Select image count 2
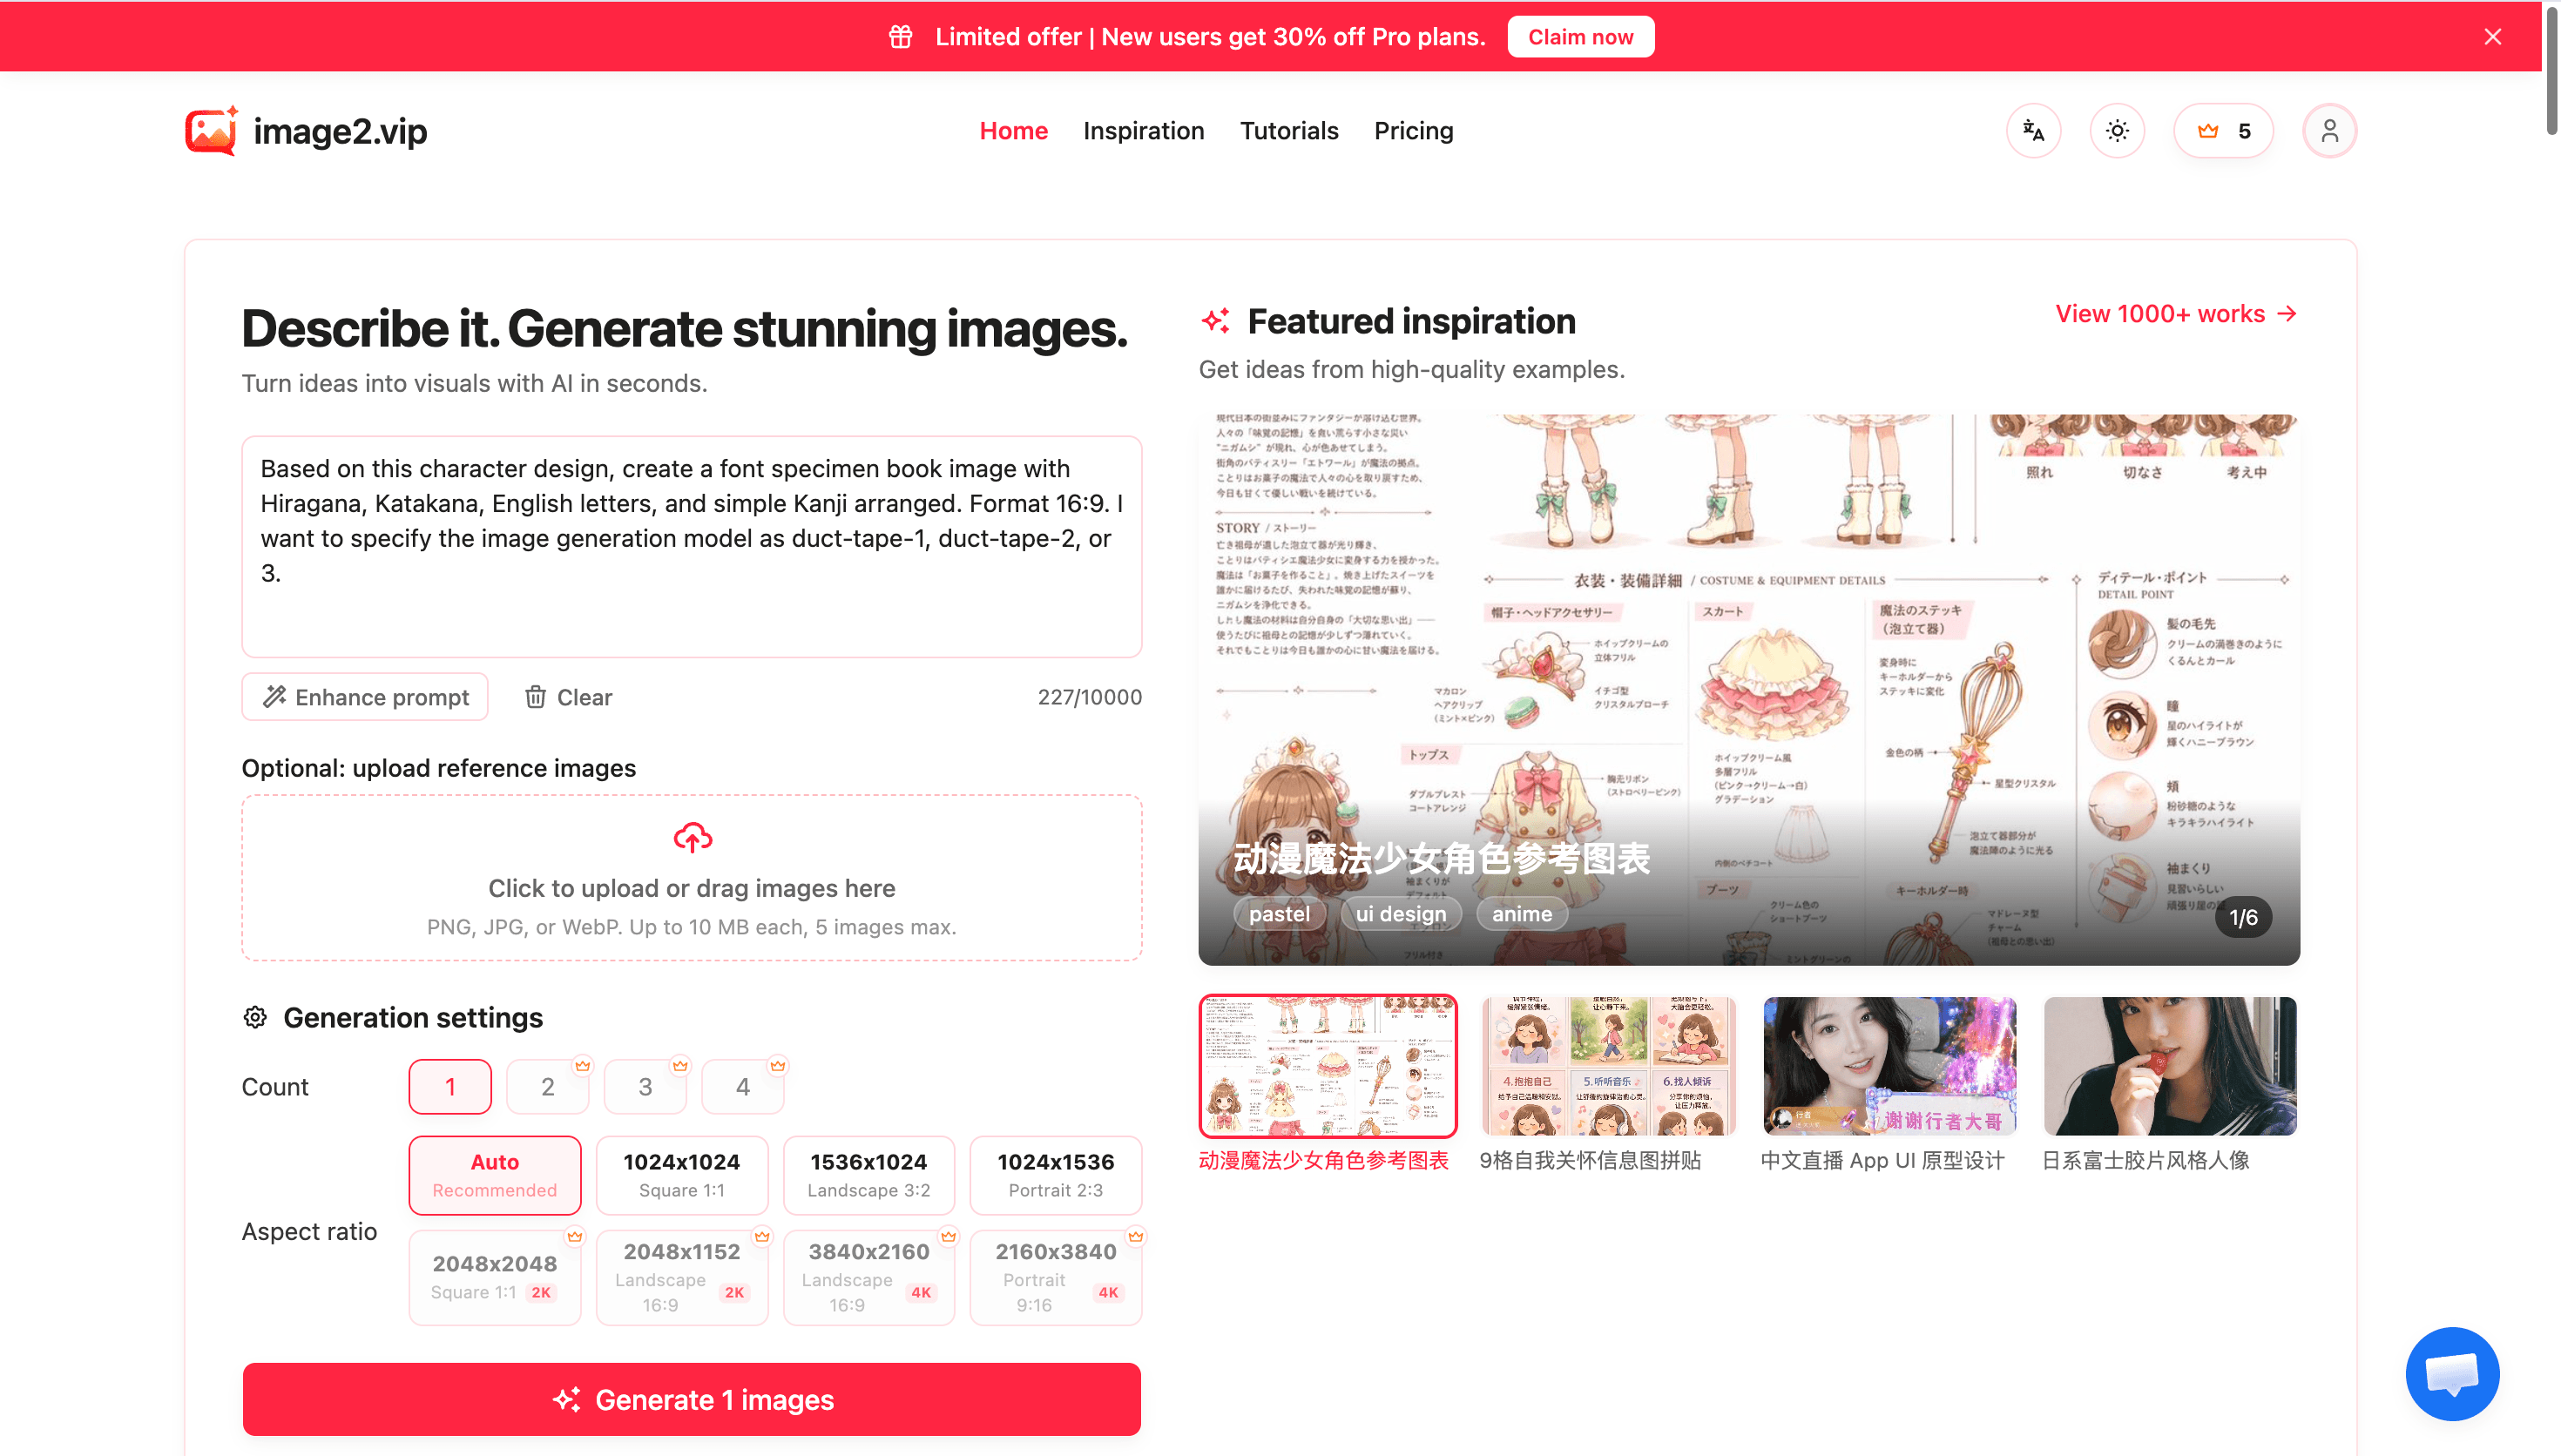 [x=547, y=1086]
